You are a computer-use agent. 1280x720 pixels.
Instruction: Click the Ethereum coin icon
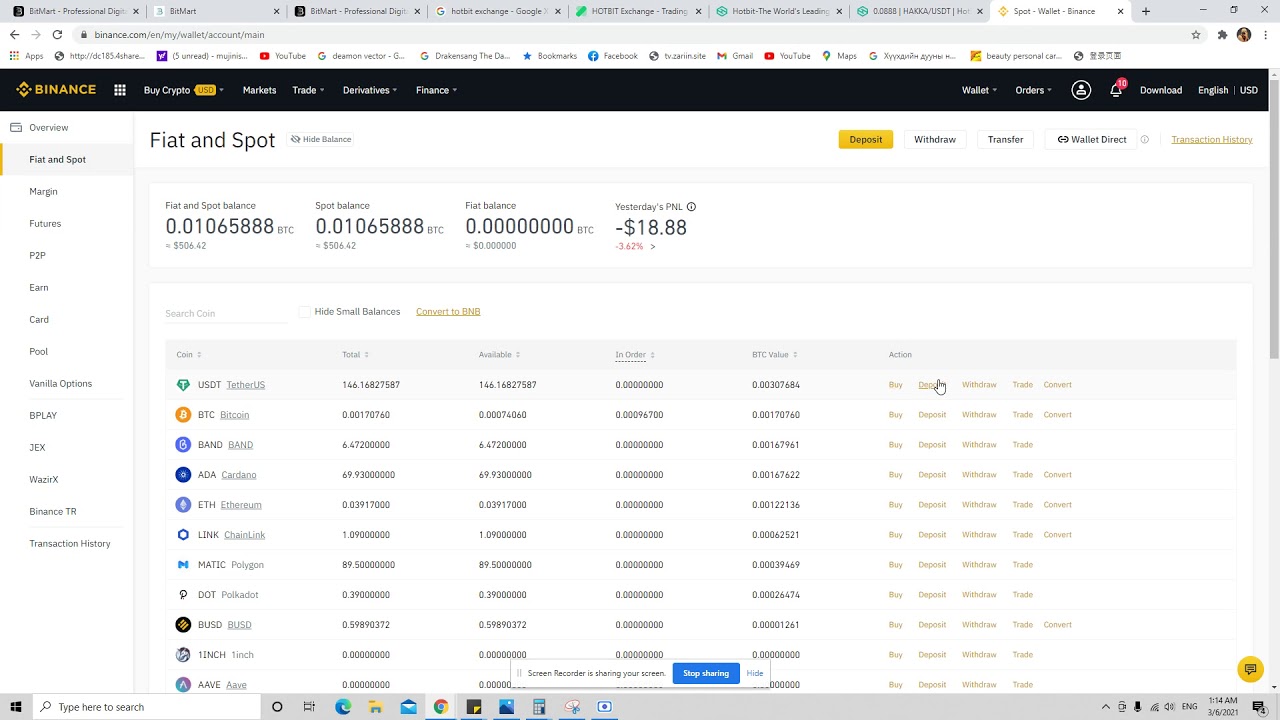point(183,505)
